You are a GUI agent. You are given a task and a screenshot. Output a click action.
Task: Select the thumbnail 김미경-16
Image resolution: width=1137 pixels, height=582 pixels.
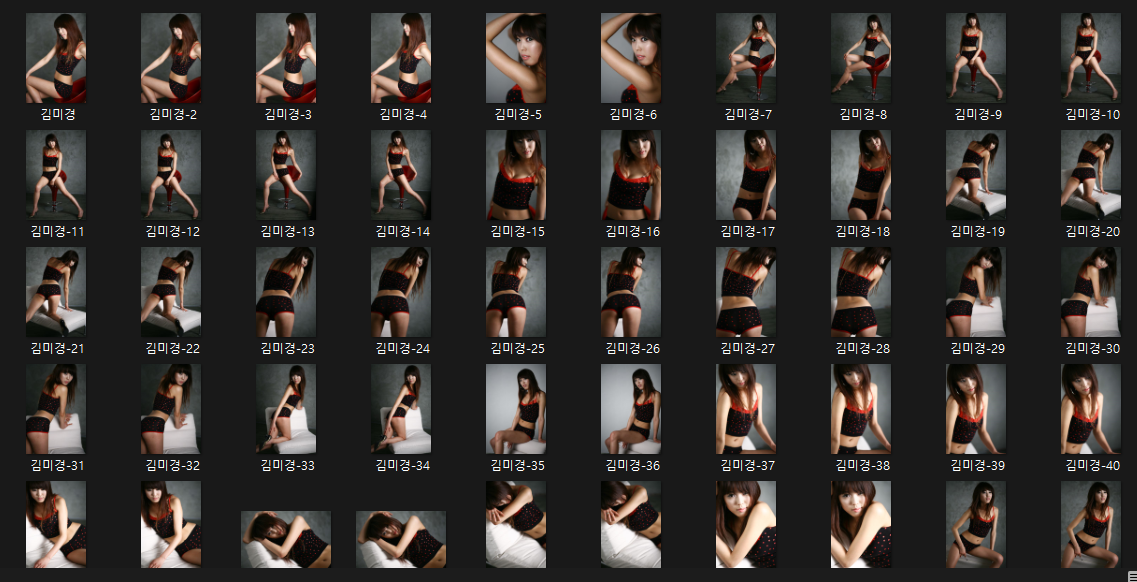[632, 173]
